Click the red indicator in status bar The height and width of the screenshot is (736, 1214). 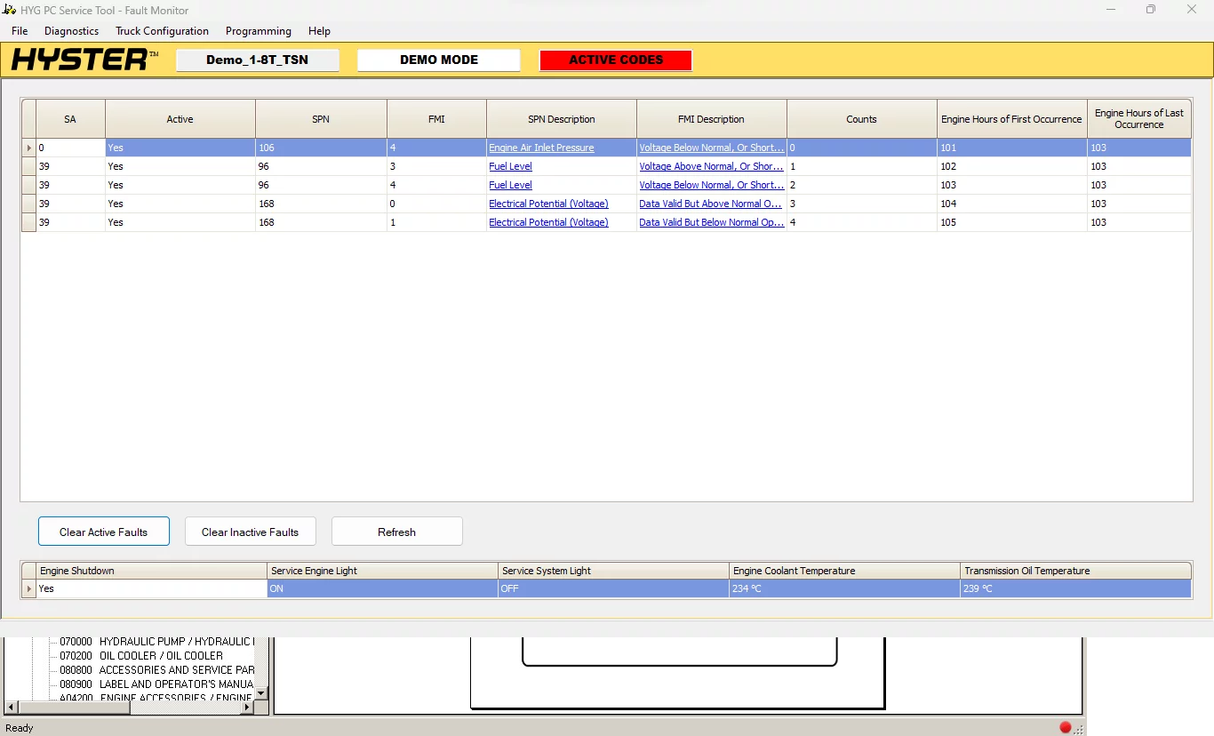tap(1065, 727)
